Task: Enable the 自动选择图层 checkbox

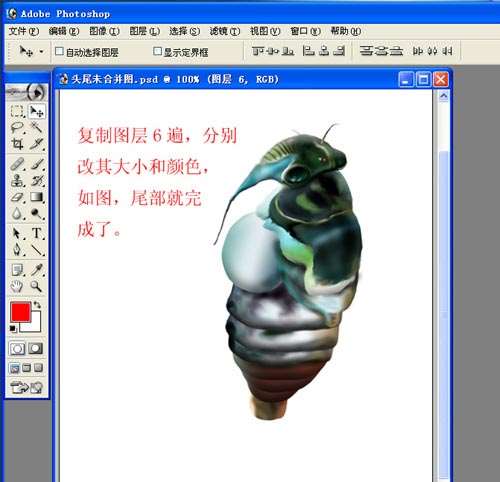Action: click(59, 51)
